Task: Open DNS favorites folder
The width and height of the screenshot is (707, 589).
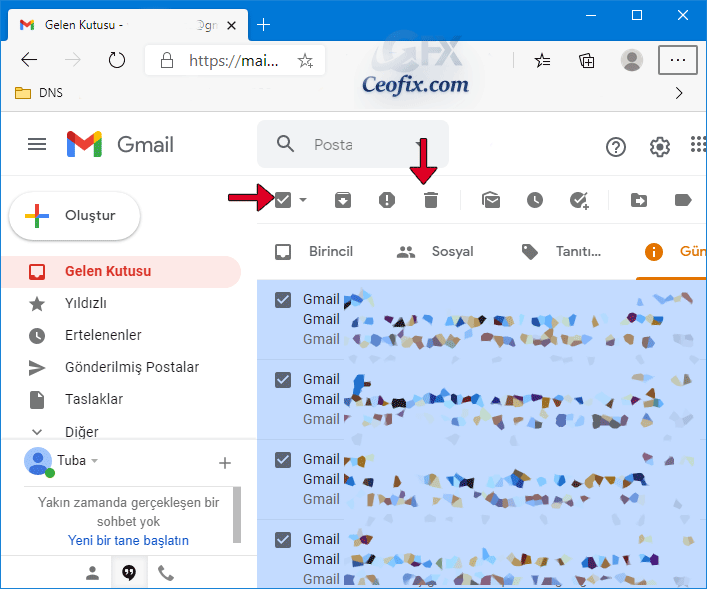Action: tap(39, 93)
